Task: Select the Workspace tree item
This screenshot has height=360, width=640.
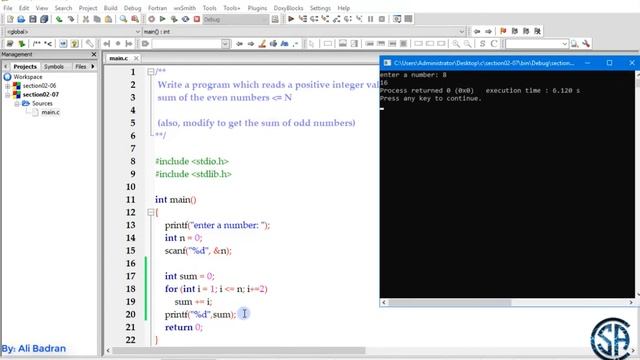Action: (28, 77)
